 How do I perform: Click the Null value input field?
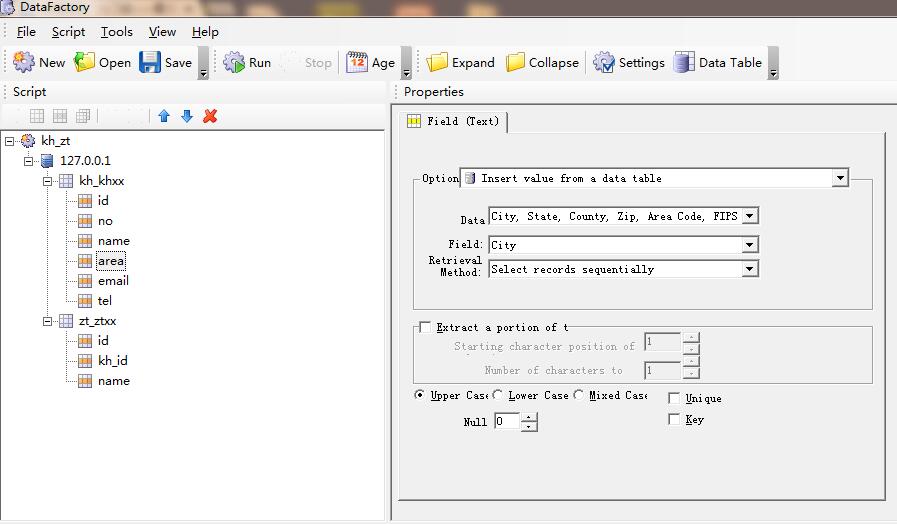(x=507, y=422)
